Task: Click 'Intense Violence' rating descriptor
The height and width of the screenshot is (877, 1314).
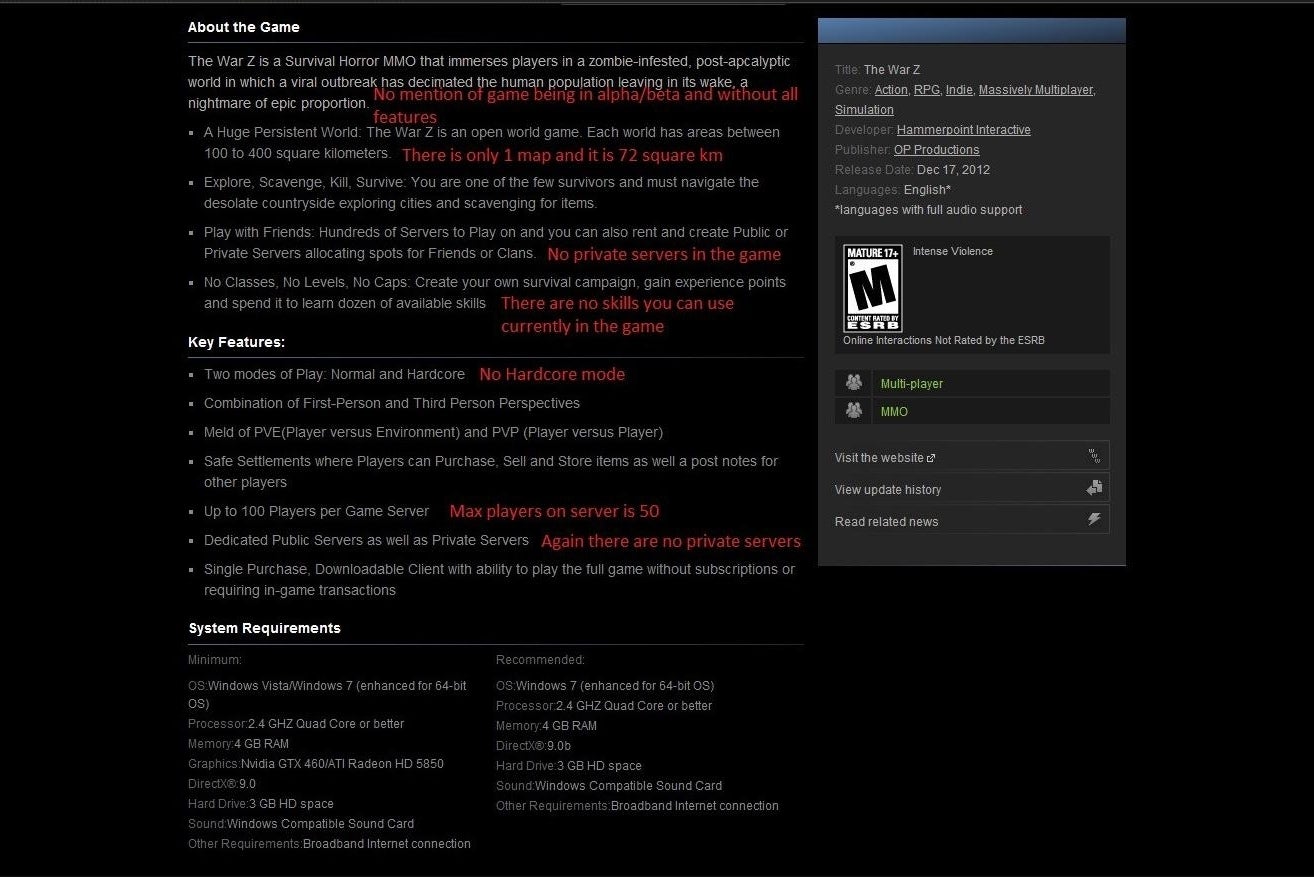Action: pos(953,251)
